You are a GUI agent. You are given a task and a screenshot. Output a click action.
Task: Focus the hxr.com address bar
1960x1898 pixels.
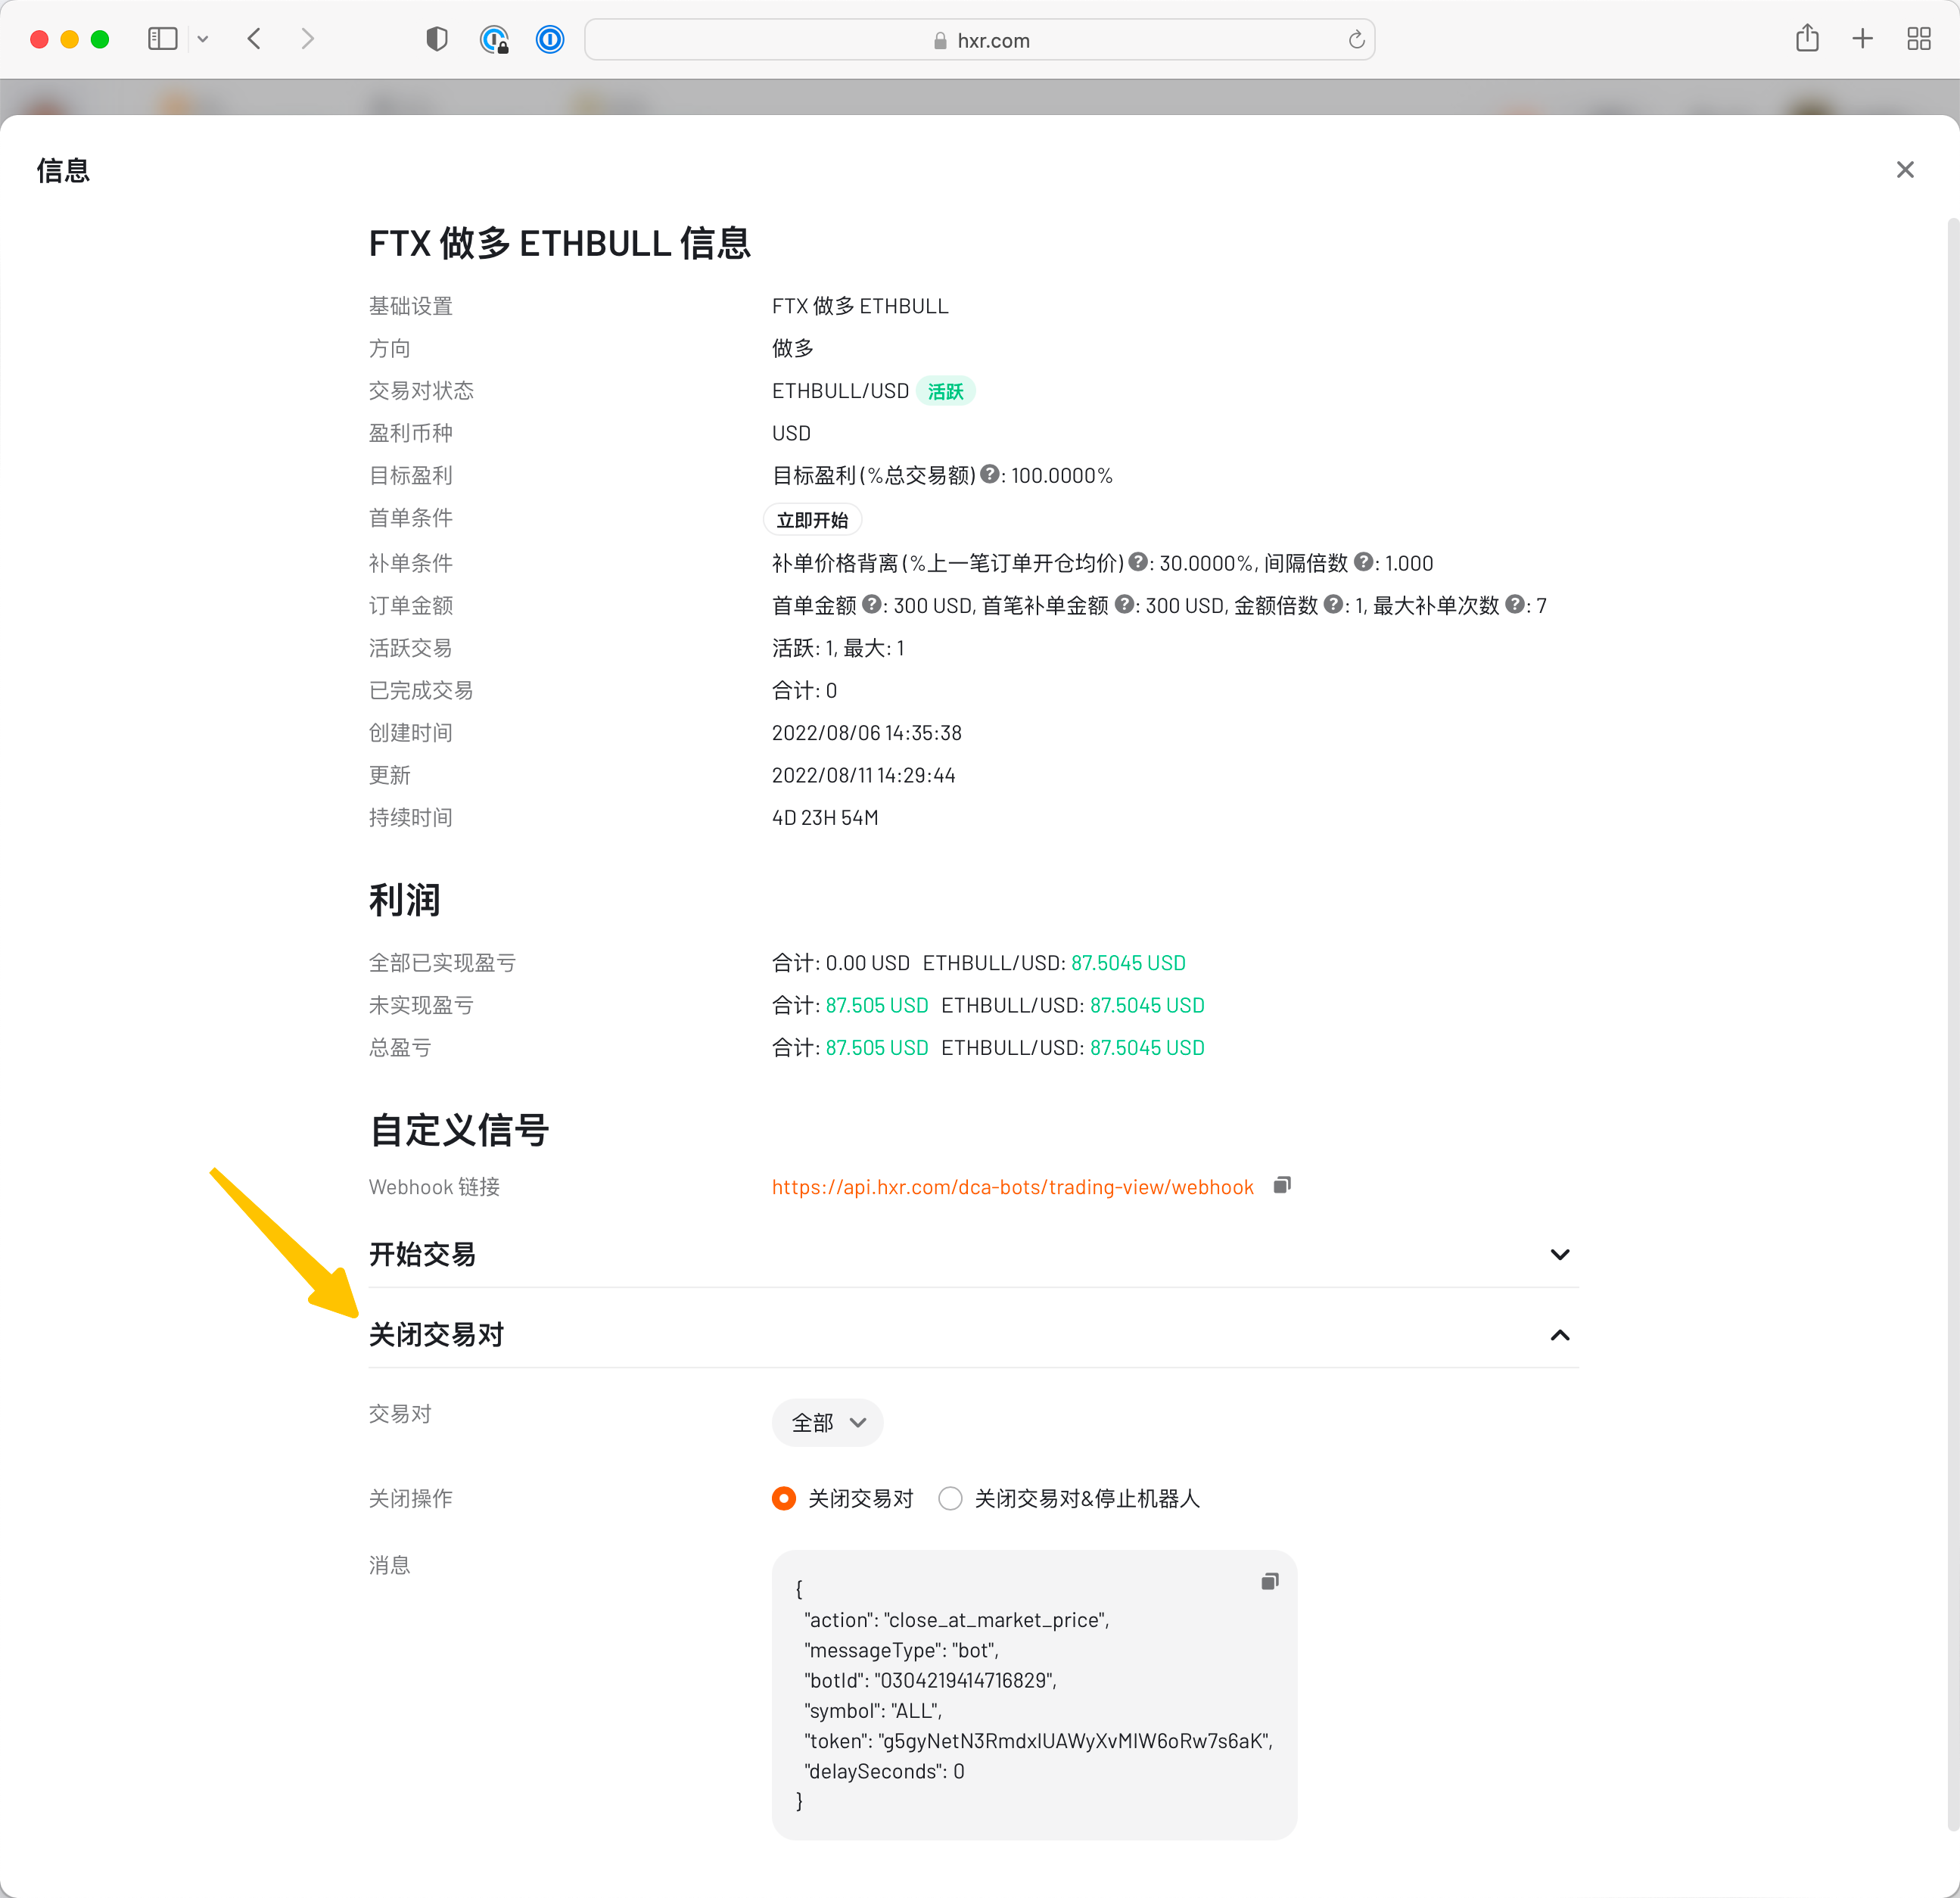click(x=979, y=40)
